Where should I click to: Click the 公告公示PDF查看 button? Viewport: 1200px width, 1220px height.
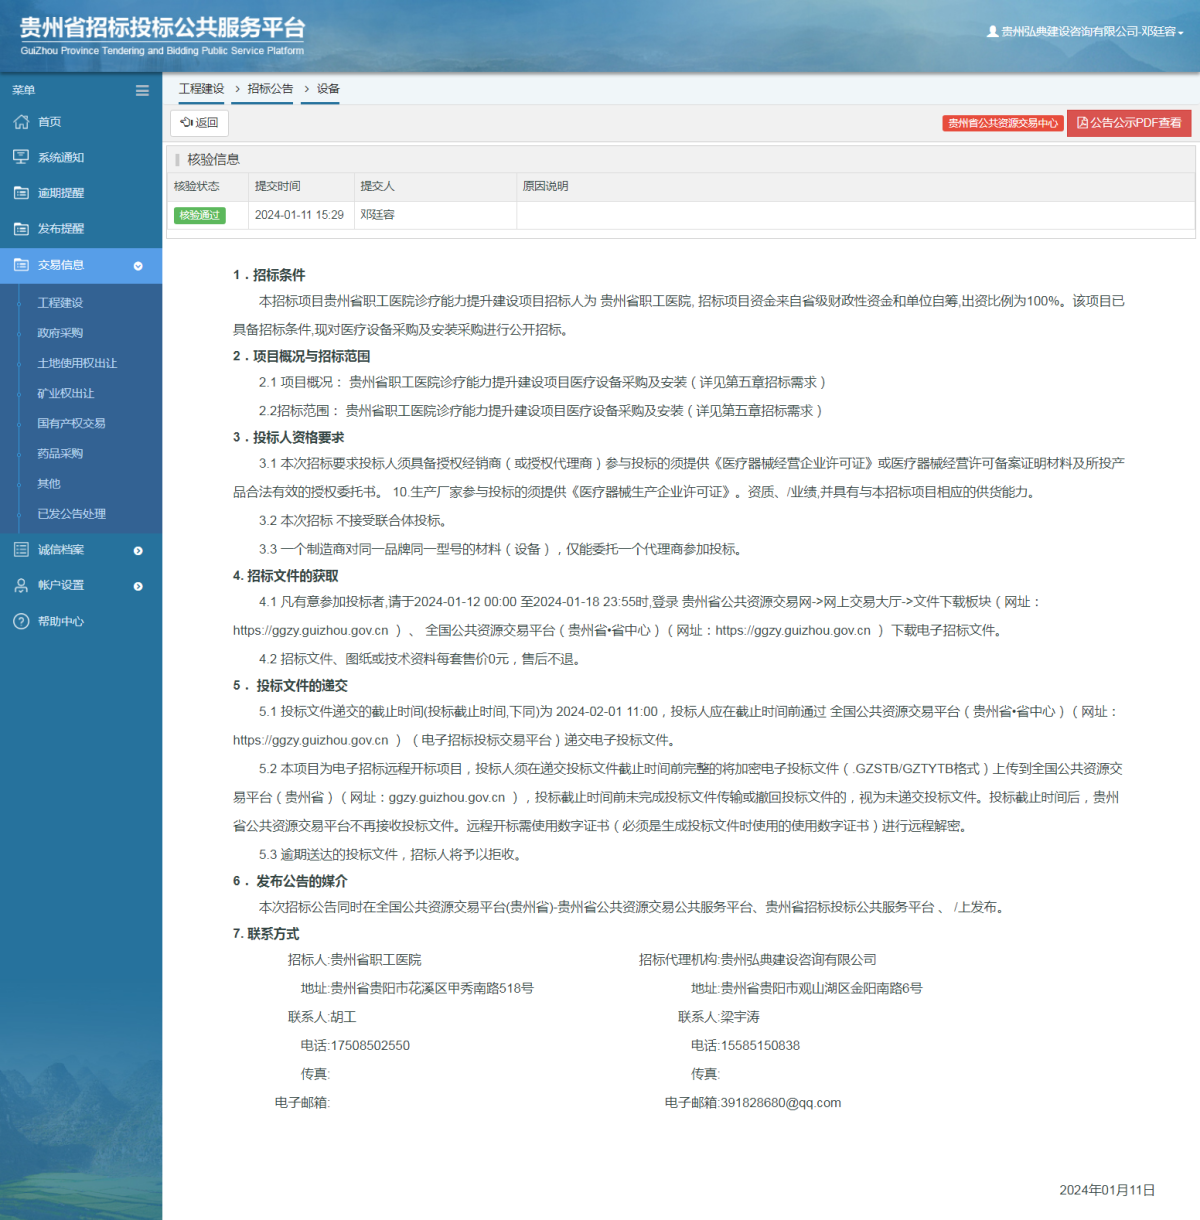(1129, 123)
